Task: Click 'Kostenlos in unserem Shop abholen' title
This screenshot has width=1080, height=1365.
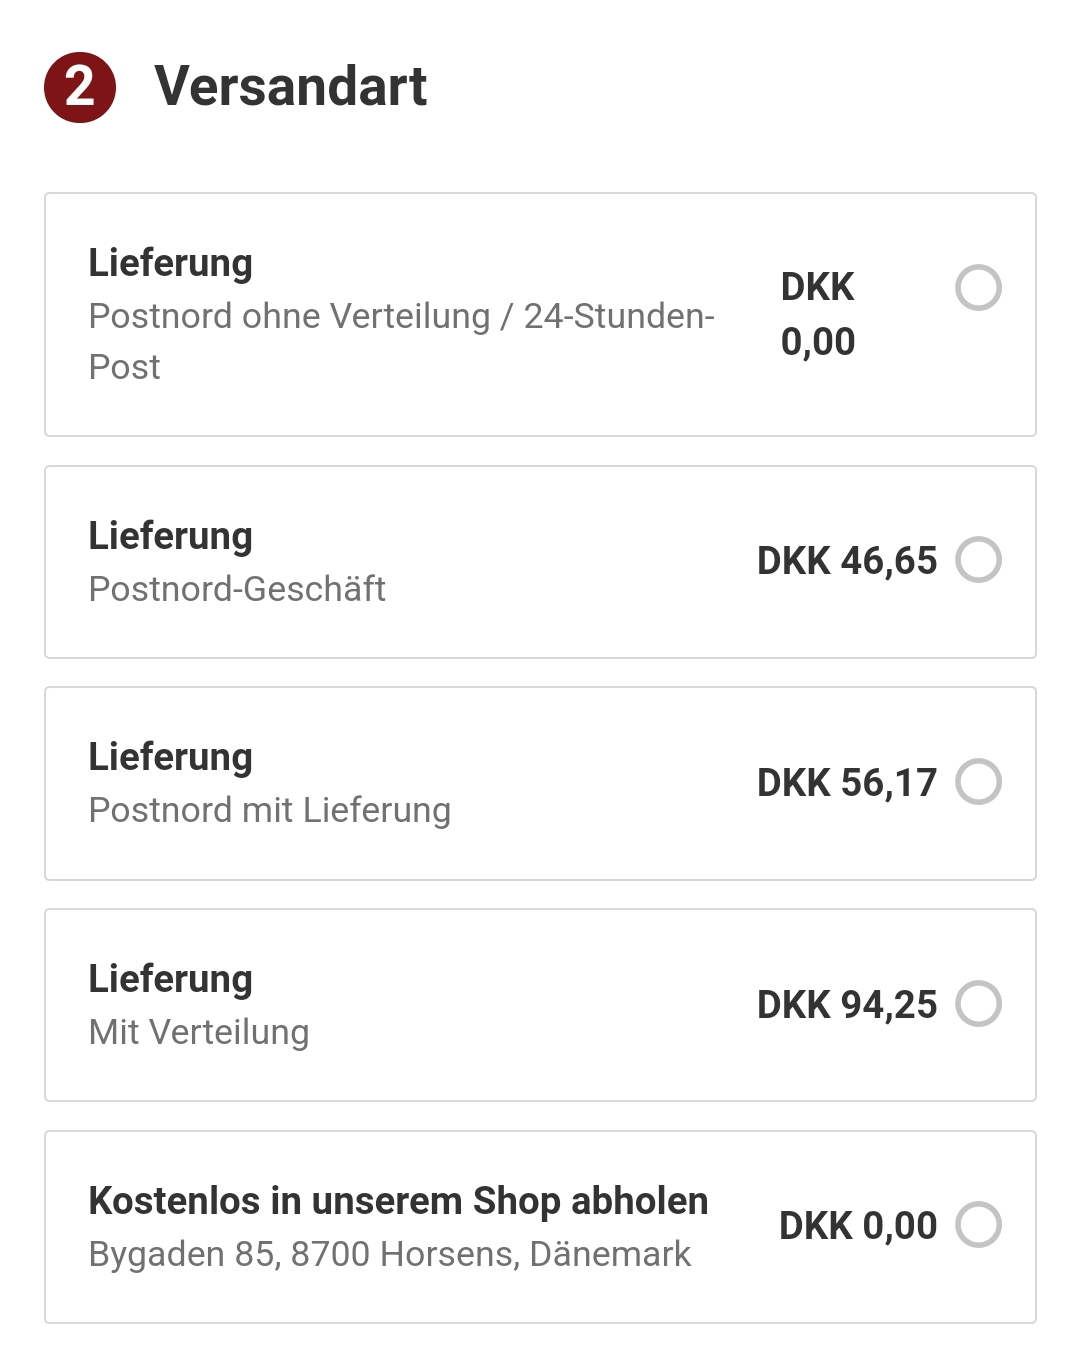Action: click(398, 1201)
